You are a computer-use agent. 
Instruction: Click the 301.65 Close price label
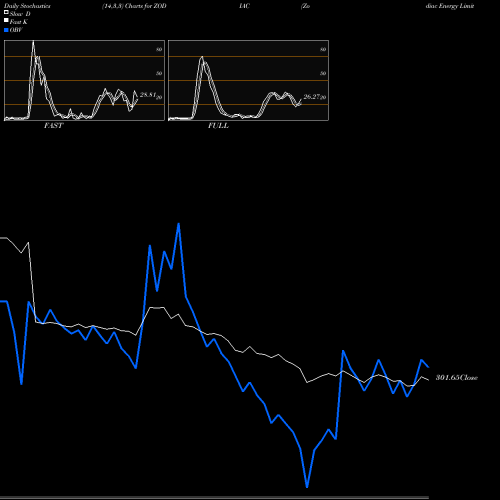pyautogui.click(x=457, y=378)
